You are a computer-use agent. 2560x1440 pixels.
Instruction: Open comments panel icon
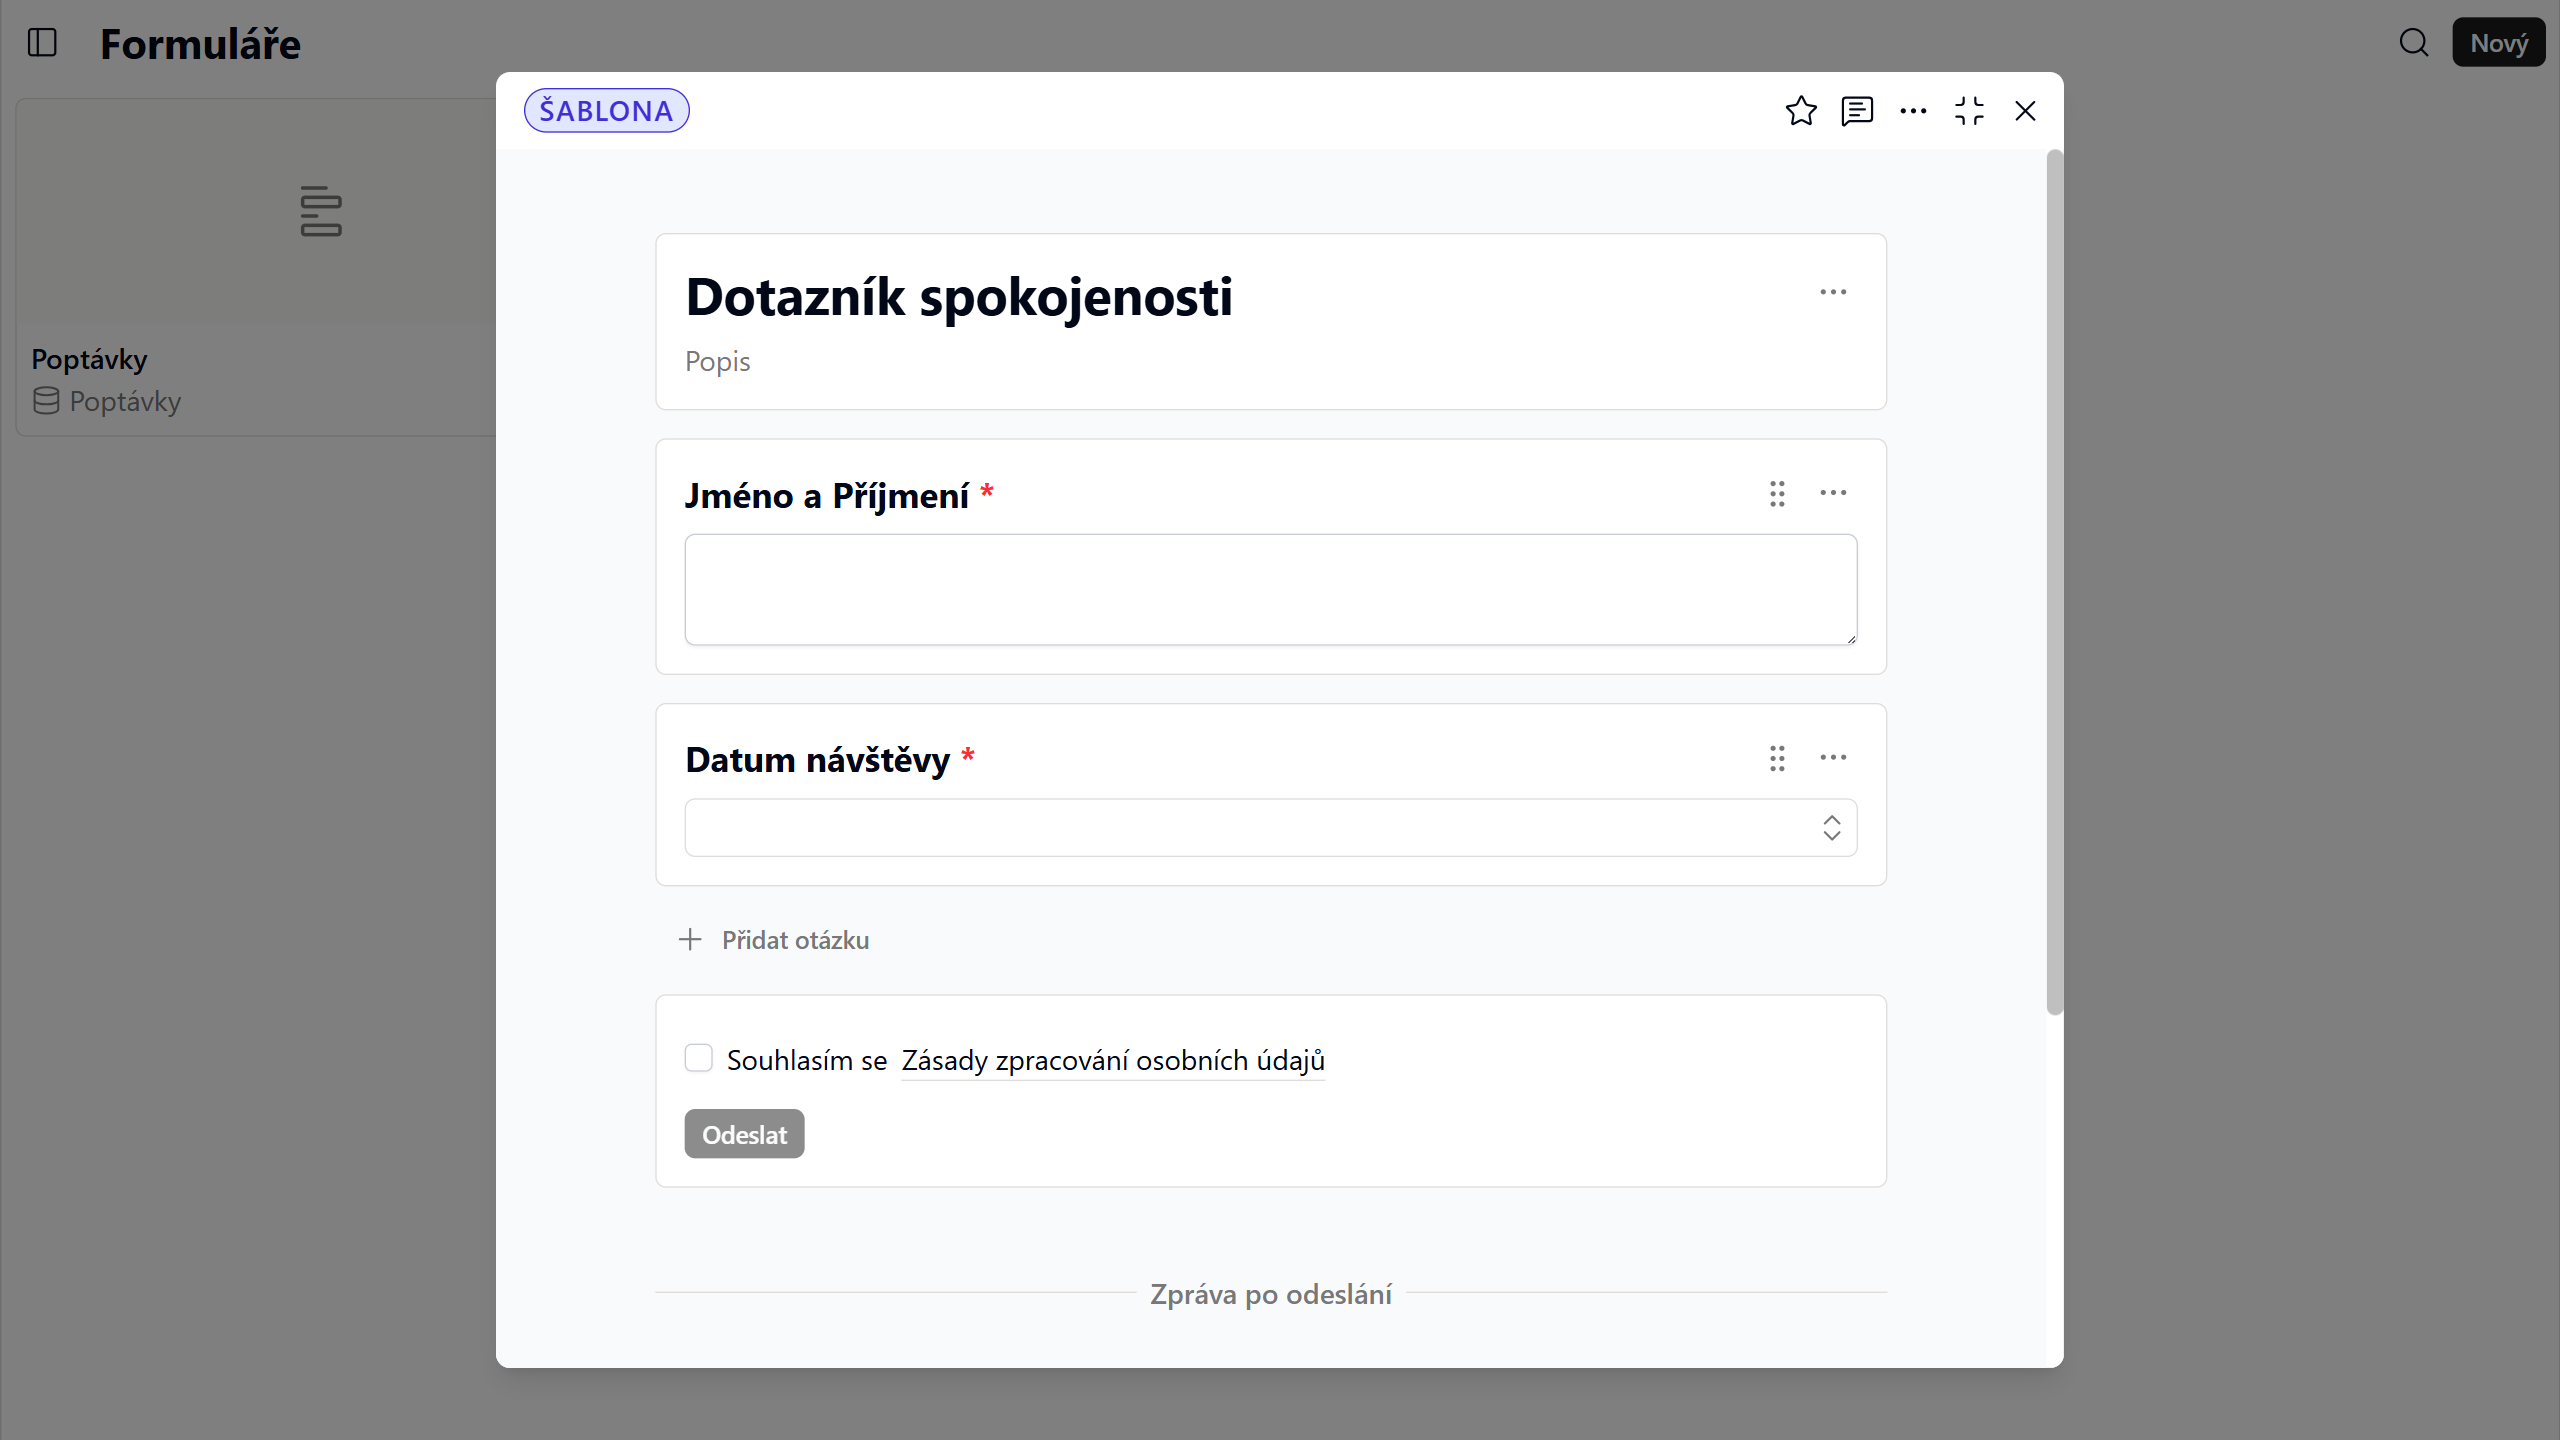tap(1857, 111)
